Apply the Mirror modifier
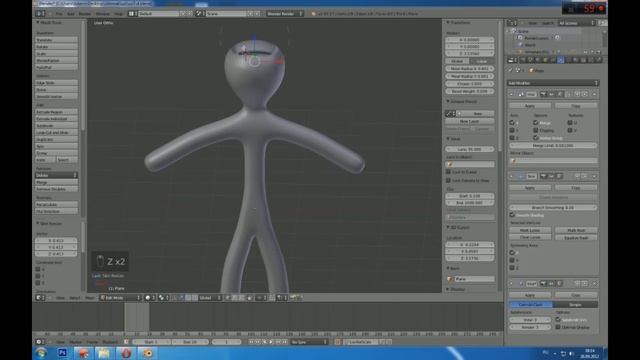Screen dimensions: 640x360 pos(530,106)
